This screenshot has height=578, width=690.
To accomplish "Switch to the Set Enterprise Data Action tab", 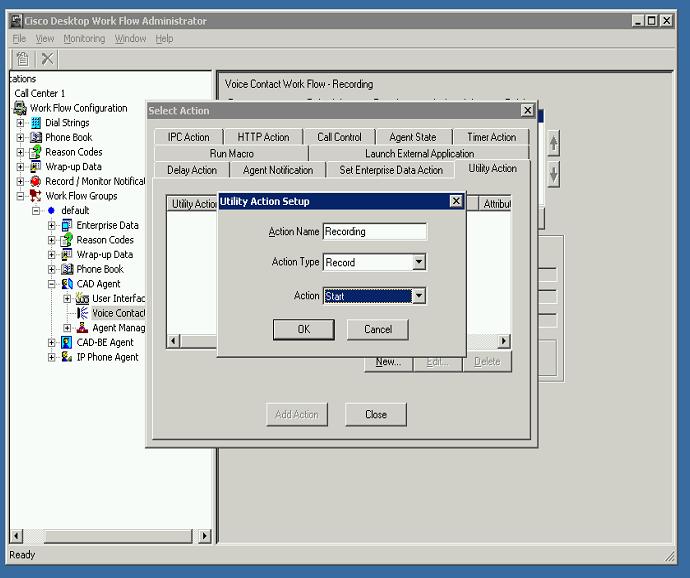I will [391, 170].
